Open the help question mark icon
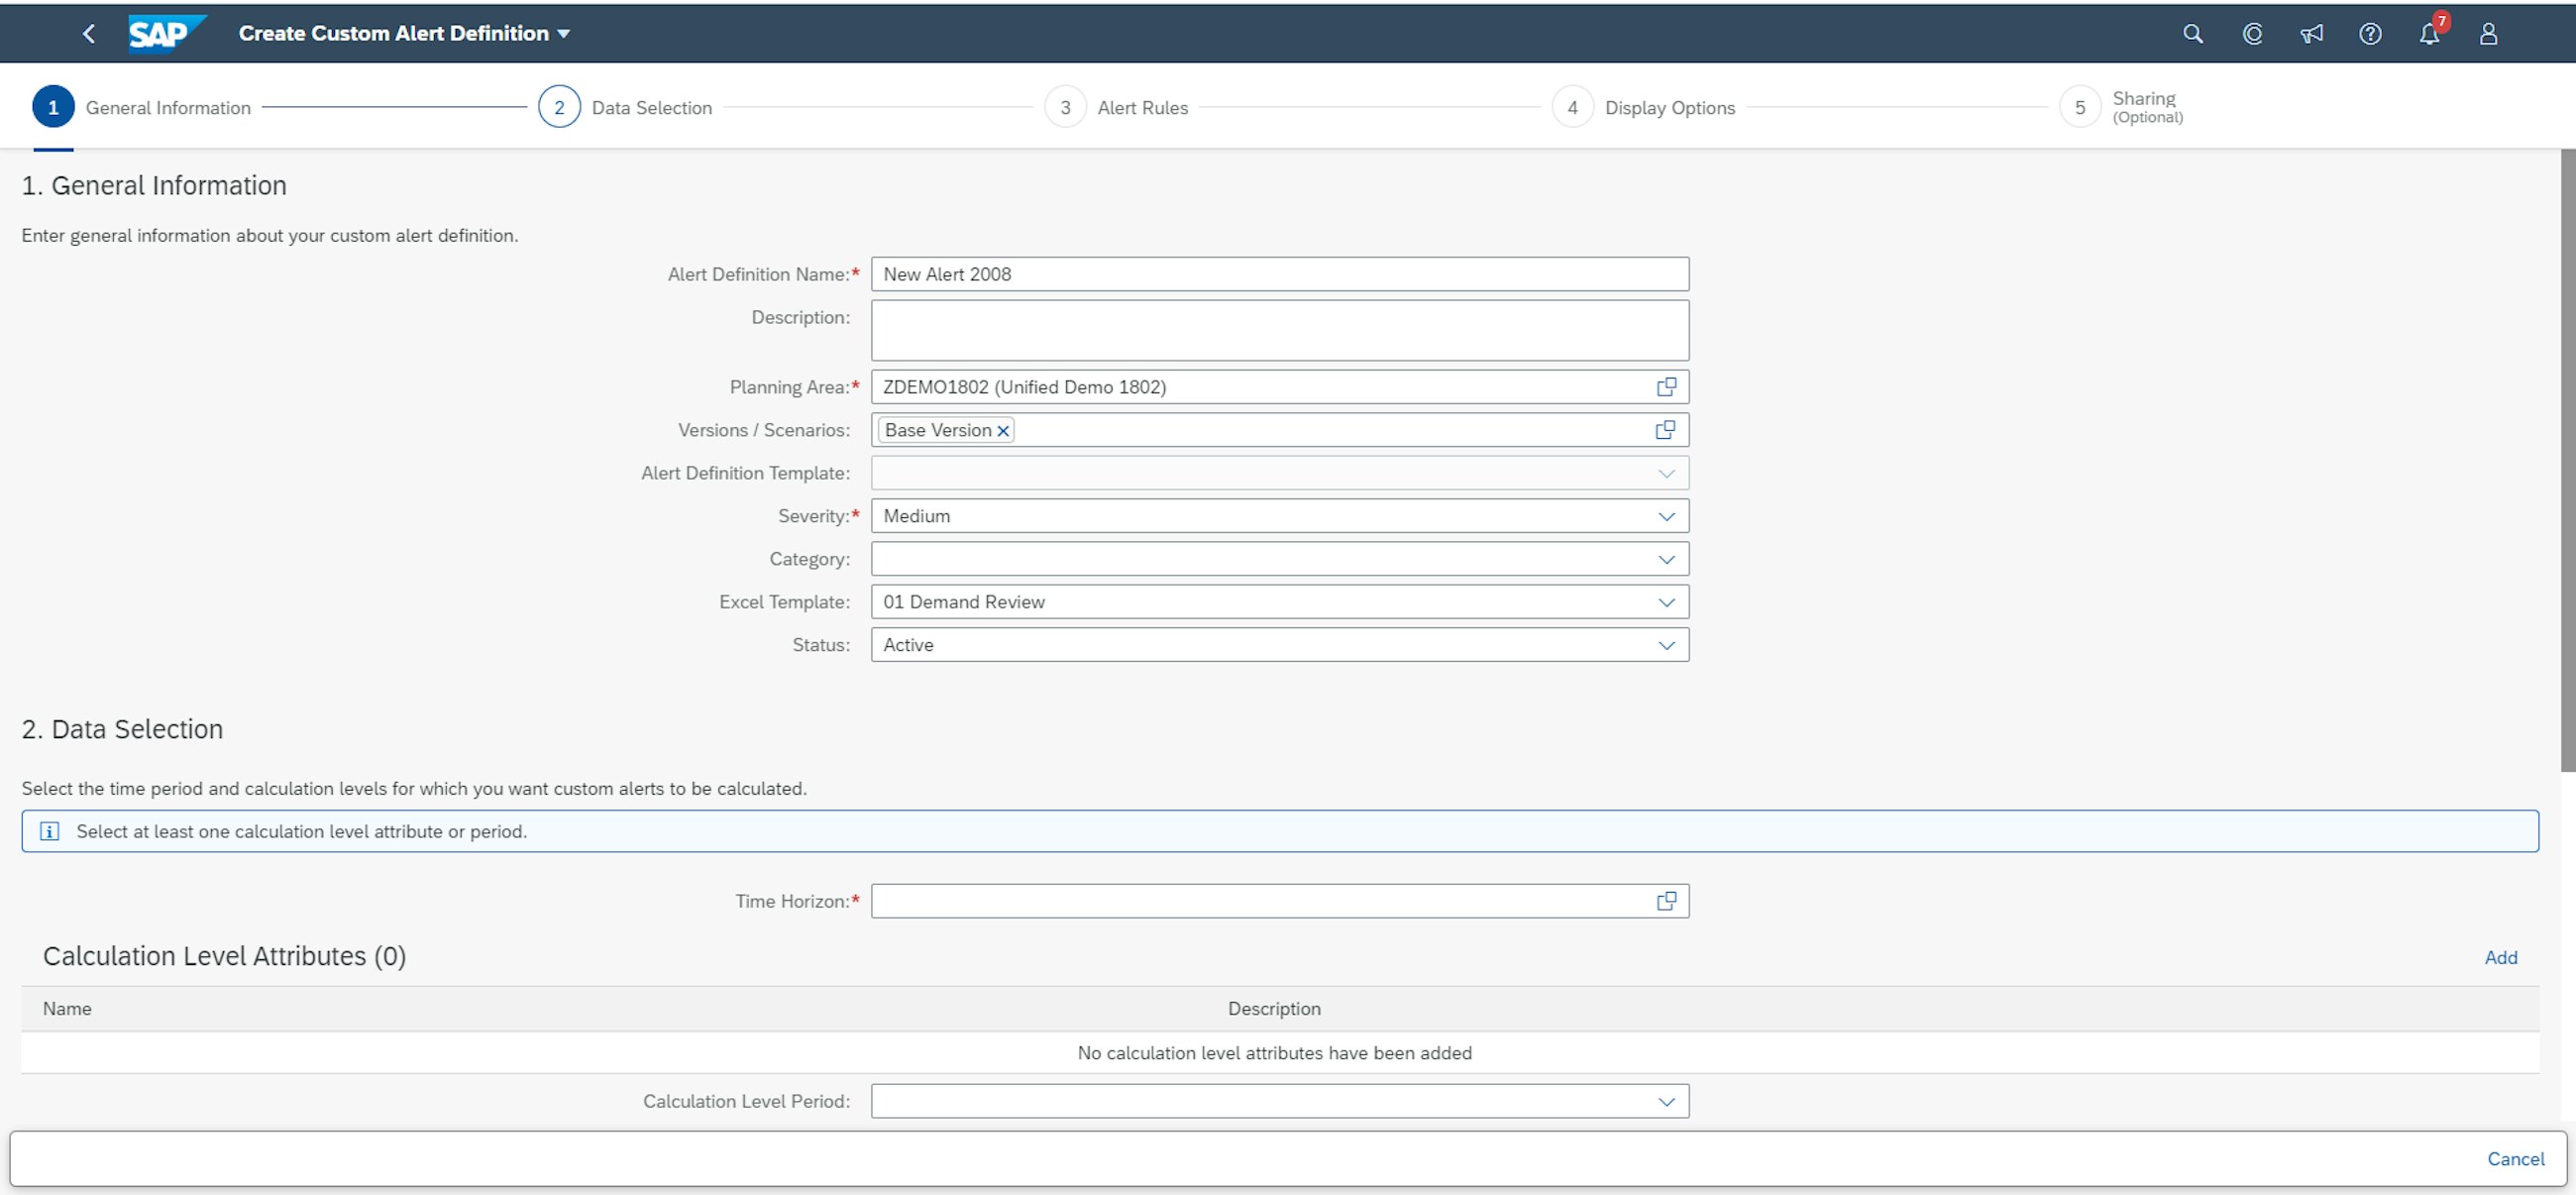 pos(2369,34)
